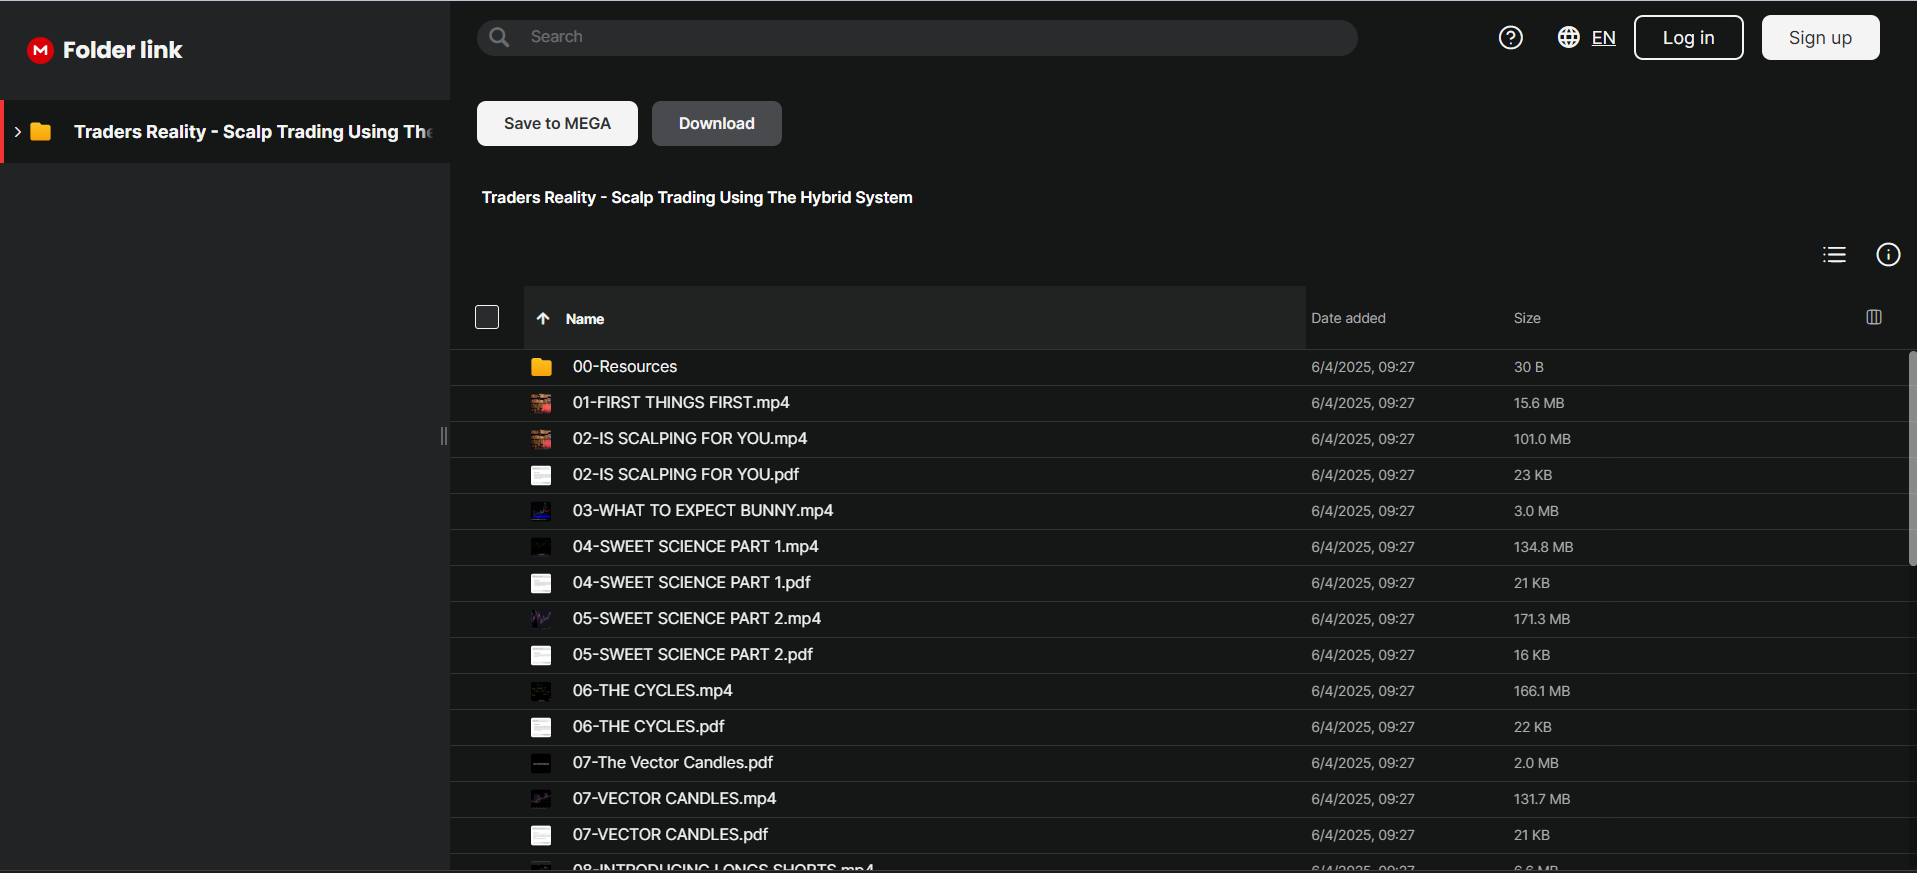Click the thumbnail of 07-VECTOR CANDLES.mp4

click(541, 799)
